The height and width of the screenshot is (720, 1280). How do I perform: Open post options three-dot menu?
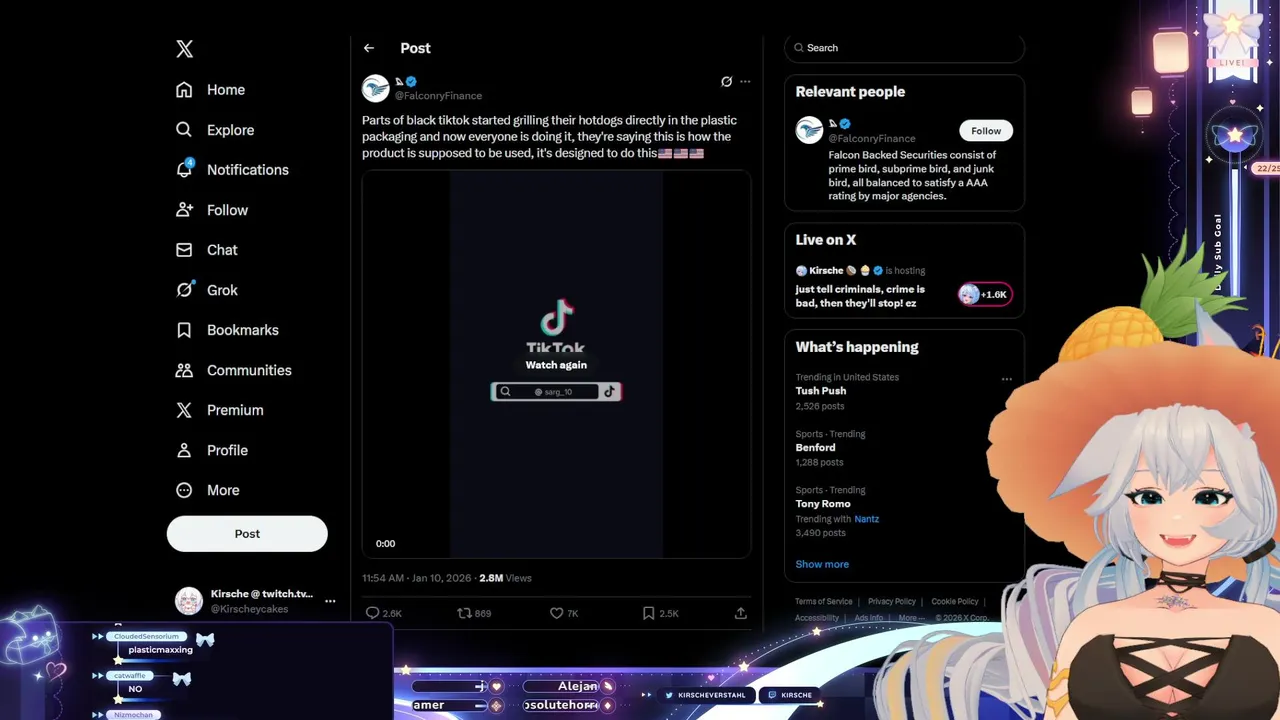click(745, 81)
